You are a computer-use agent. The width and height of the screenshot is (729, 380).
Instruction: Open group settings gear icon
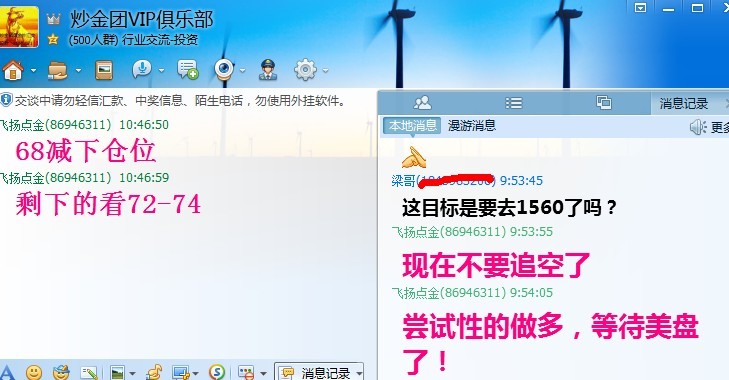(x=305, y=70)
